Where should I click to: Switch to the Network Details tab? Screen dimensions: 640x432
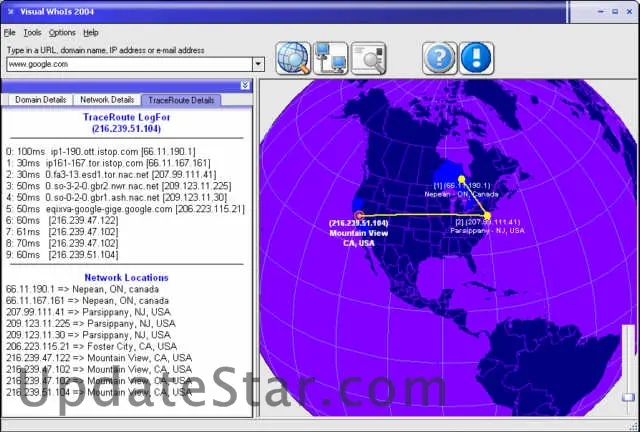(x=107, y=100)
